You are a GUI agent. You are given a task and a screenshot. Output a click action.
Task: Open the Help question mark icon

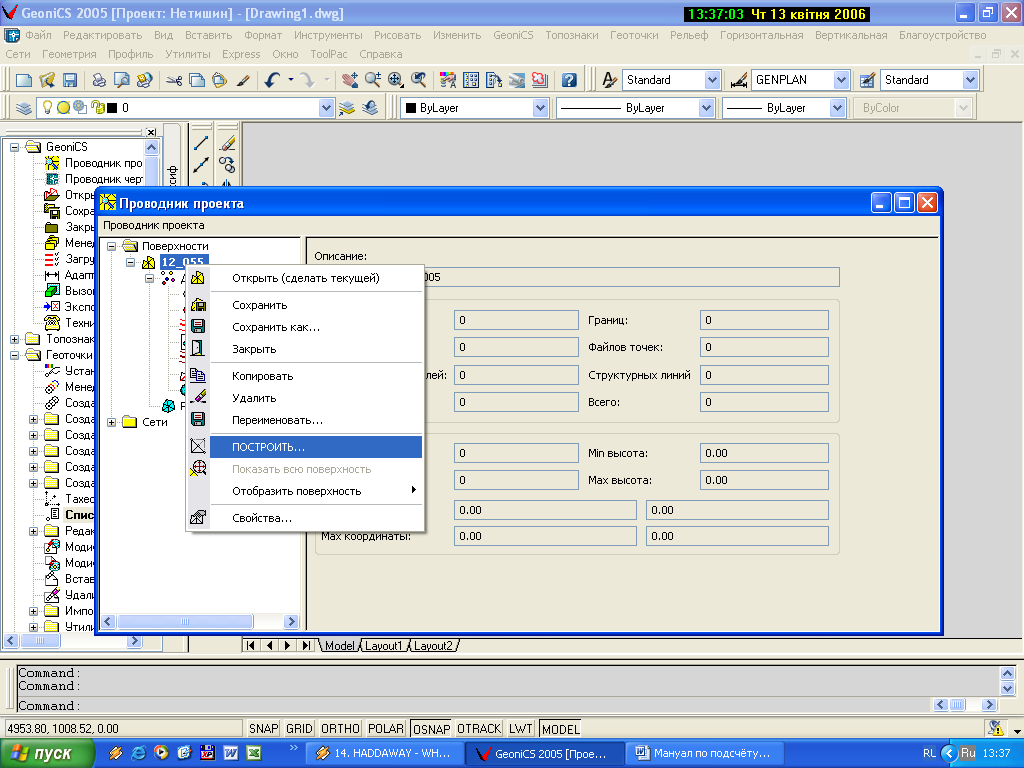[569, 80]
